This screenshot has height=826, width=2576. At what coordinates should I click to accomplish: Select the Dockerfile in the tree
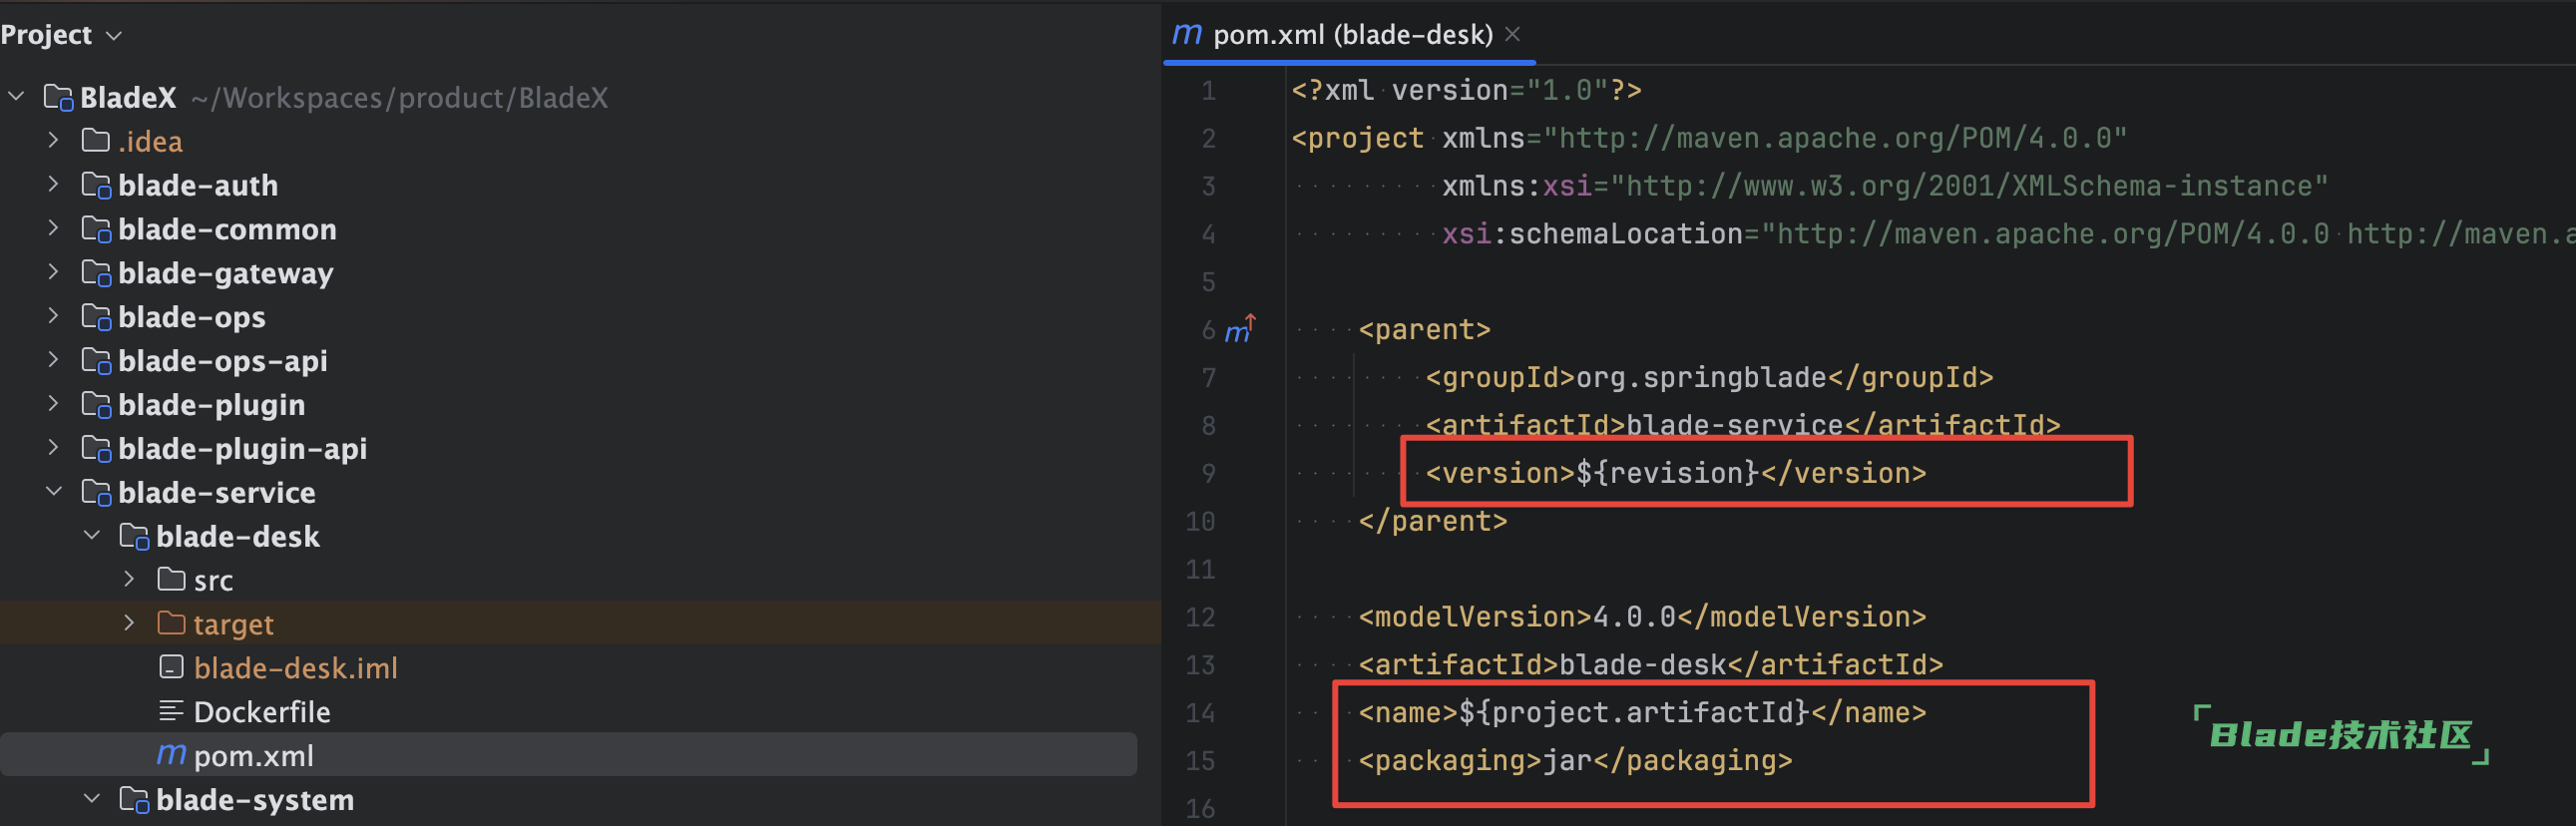(262, 711)
